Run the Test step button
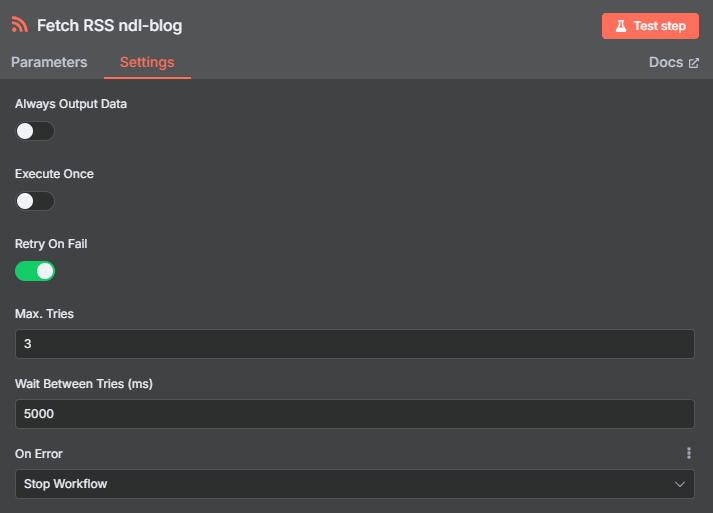This screenshot has width=713, height=513. pyautogui.click(x=650, y=26)
